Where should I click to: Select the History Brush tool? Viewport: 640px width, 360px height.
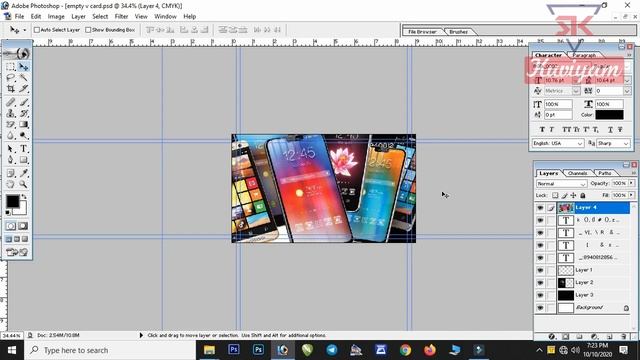24,113
